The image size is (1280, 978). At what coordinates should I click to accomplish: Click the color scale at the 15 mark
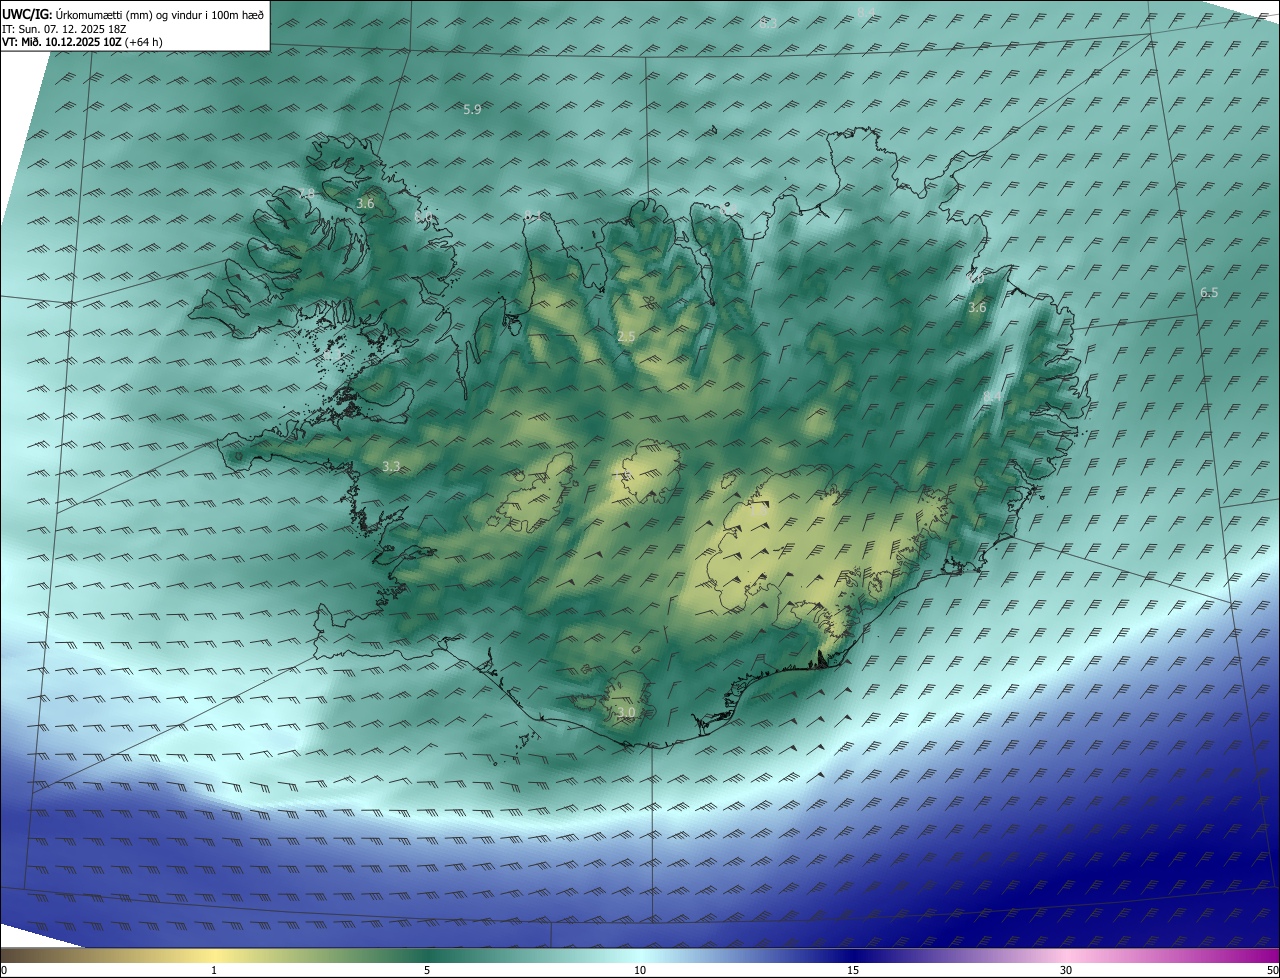[x=853, y=970]
